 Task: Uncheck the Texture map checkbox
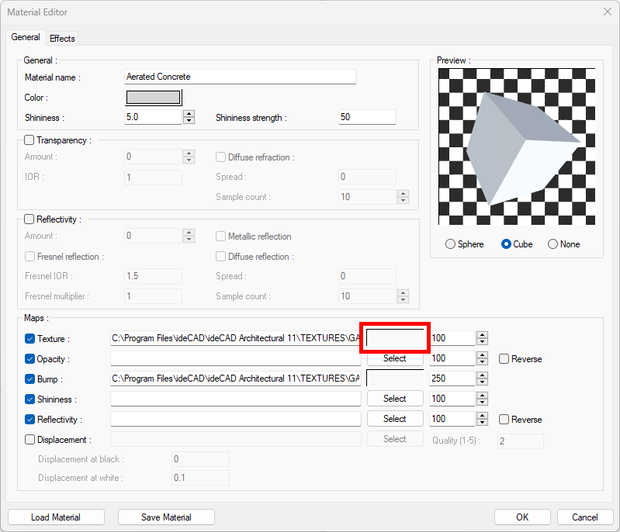tap(29, 339)
